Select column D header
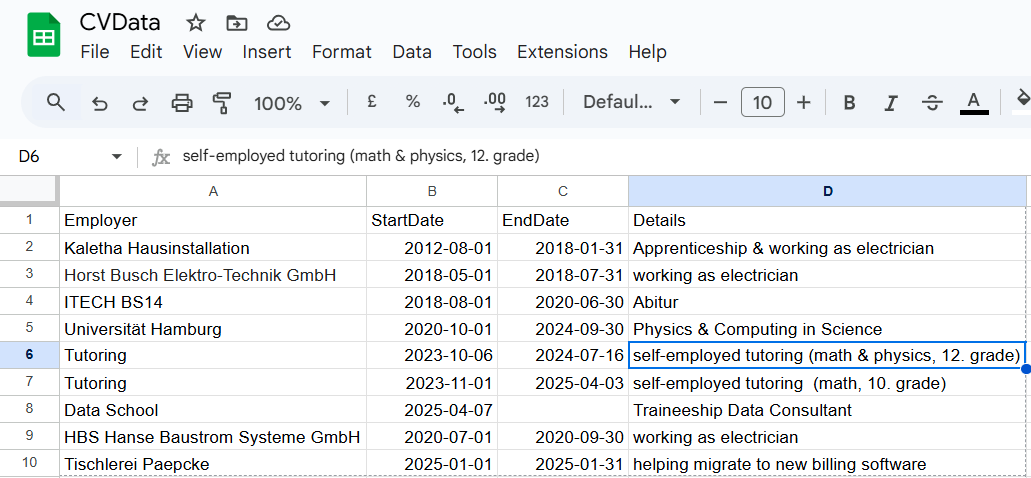The width and height of the screenshot is (1031, 478). [x=828, y=191]
